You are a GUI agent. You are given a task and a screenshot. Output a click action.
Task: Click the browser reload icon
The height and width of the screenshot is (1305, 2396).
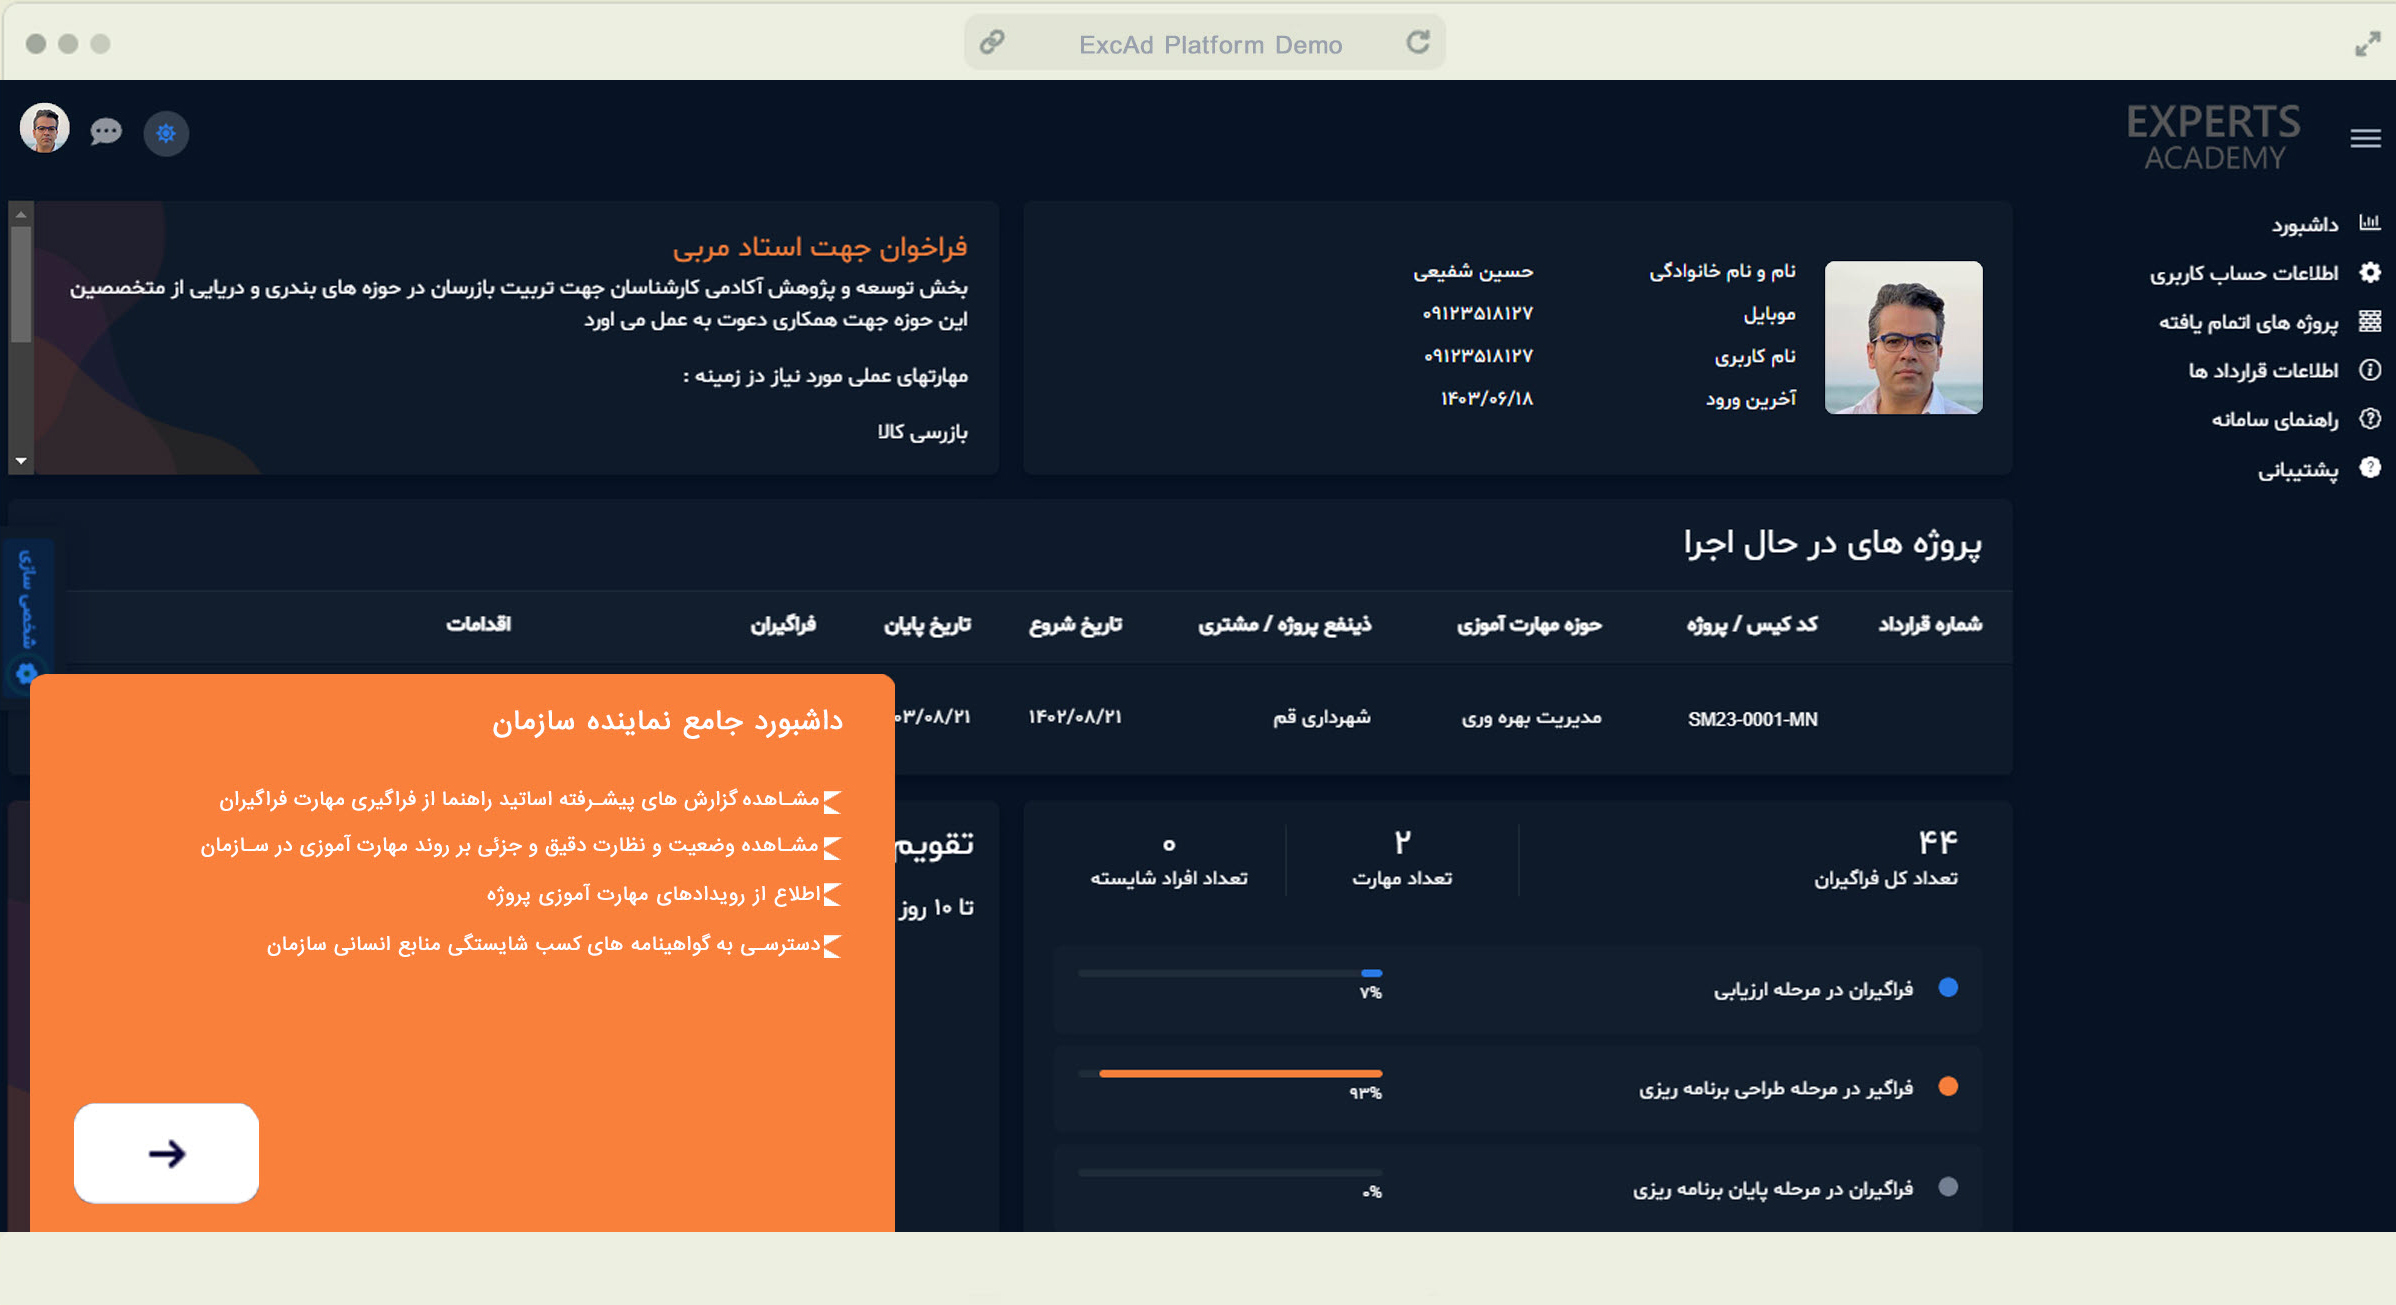1418,43
